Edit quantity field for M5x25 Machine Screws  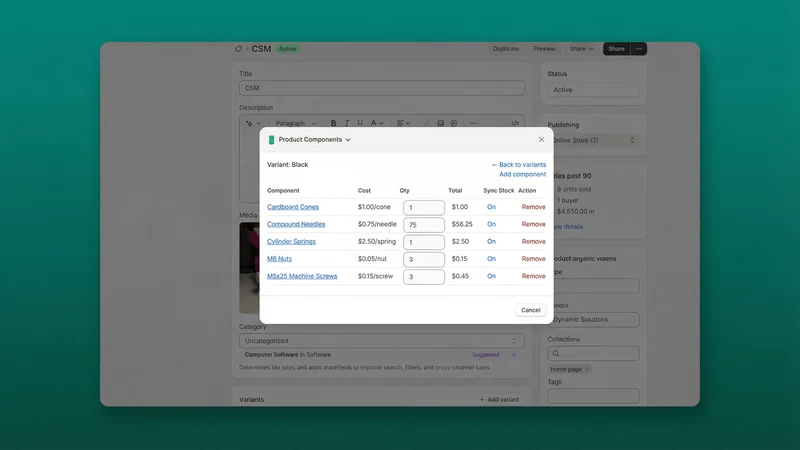(x=424, y=277)
